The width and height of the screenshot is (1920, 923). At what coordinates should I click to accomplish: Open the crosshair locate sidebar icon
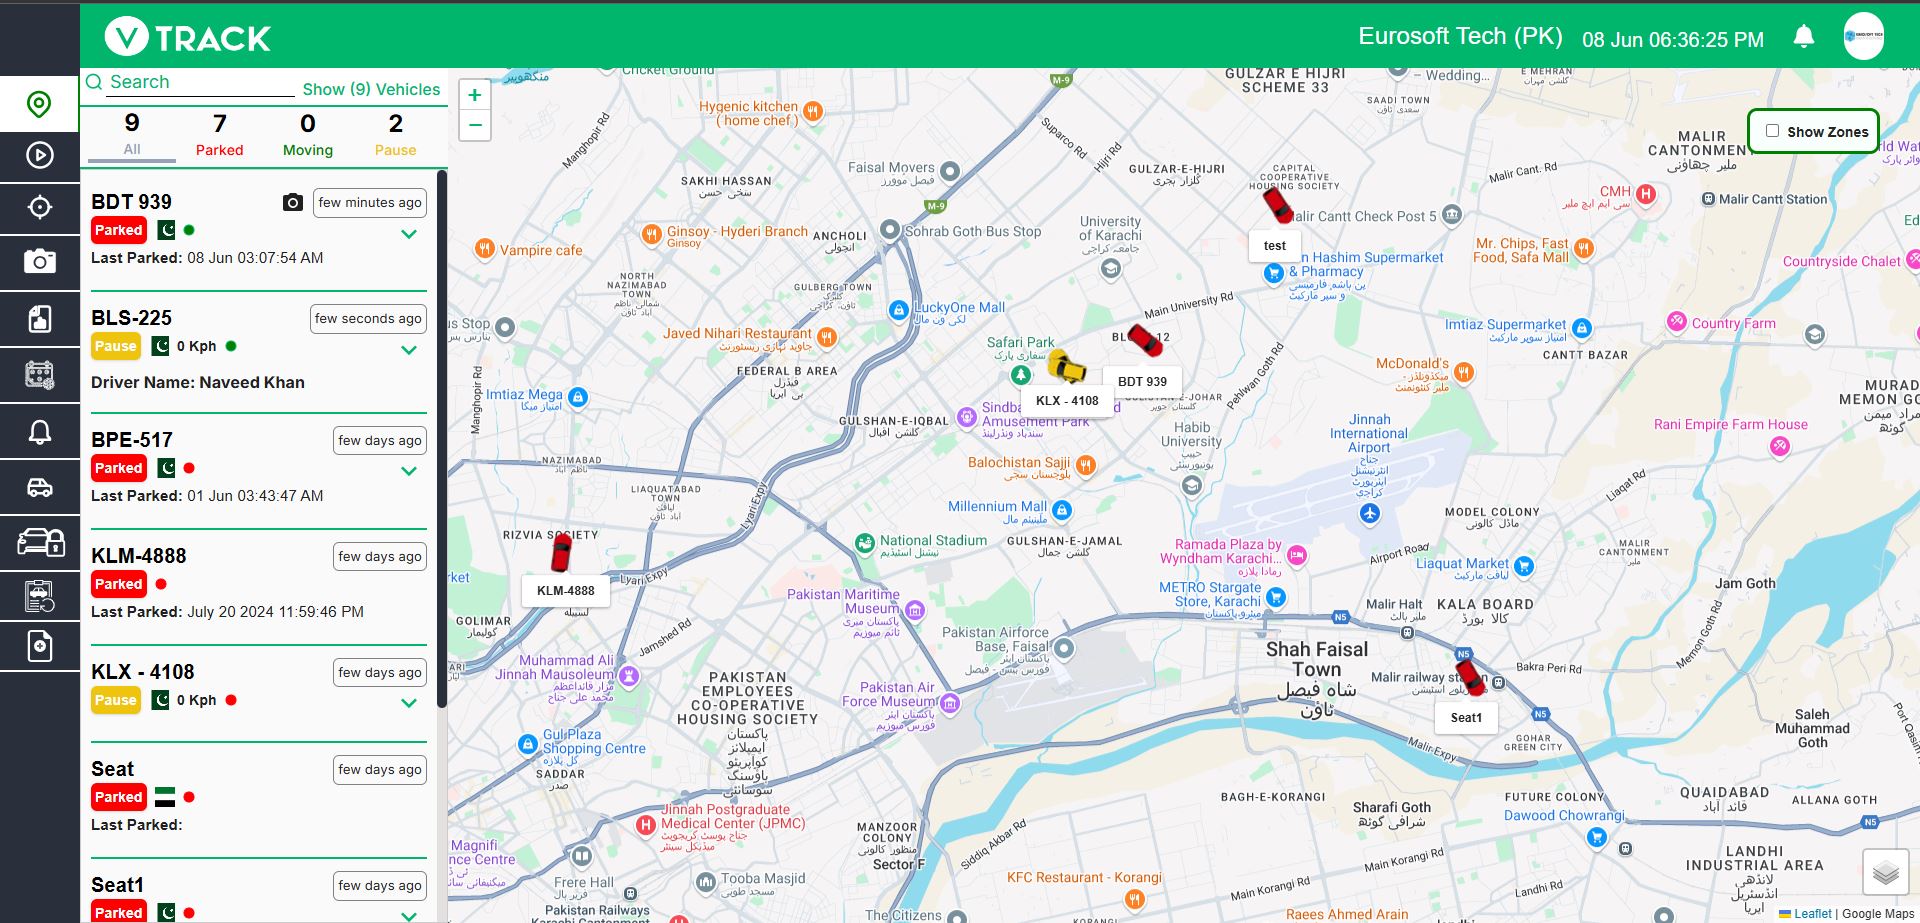39,207
